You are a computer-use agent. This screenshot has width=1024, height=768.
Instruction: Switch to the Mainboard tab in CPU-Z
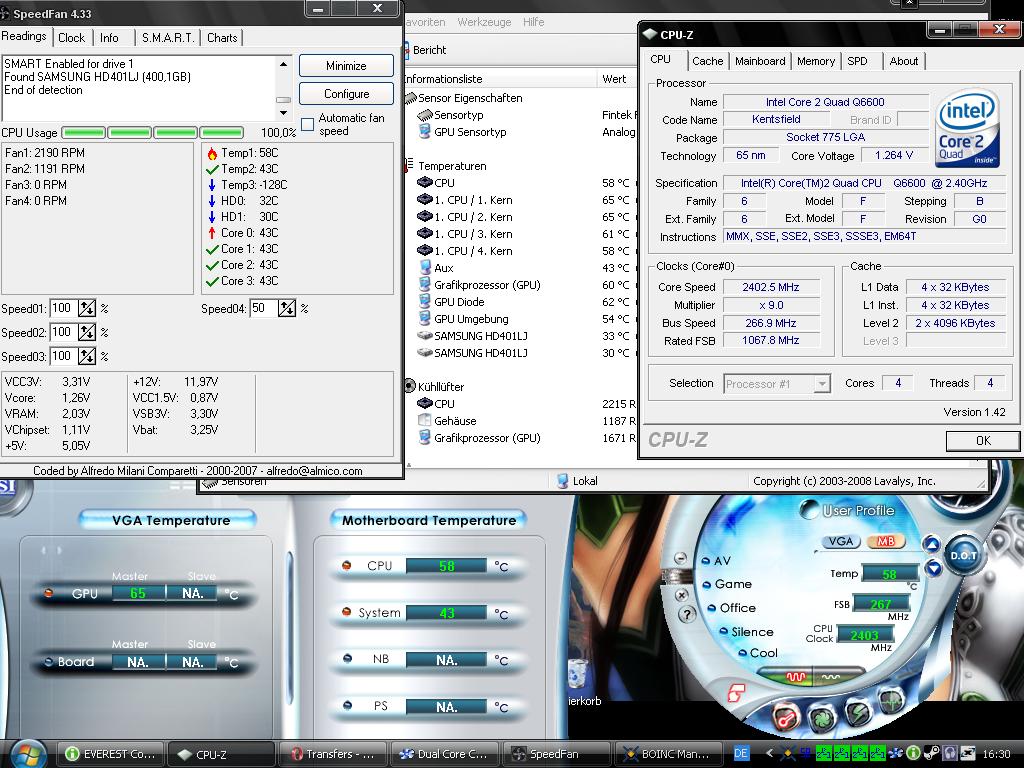(760, 61)
